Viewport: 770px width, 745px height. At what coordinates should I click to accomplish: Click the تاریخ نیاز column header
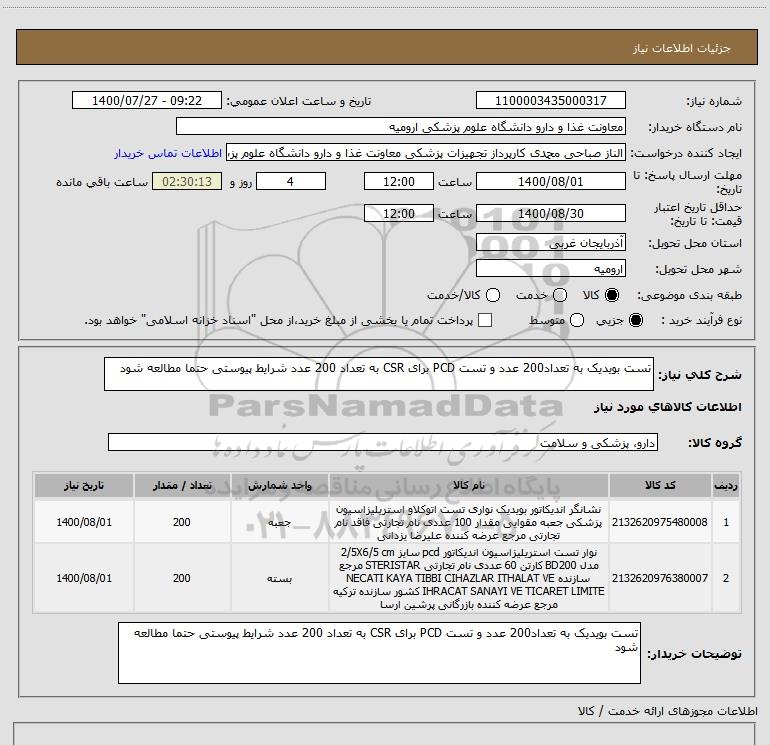click(83, 485)
